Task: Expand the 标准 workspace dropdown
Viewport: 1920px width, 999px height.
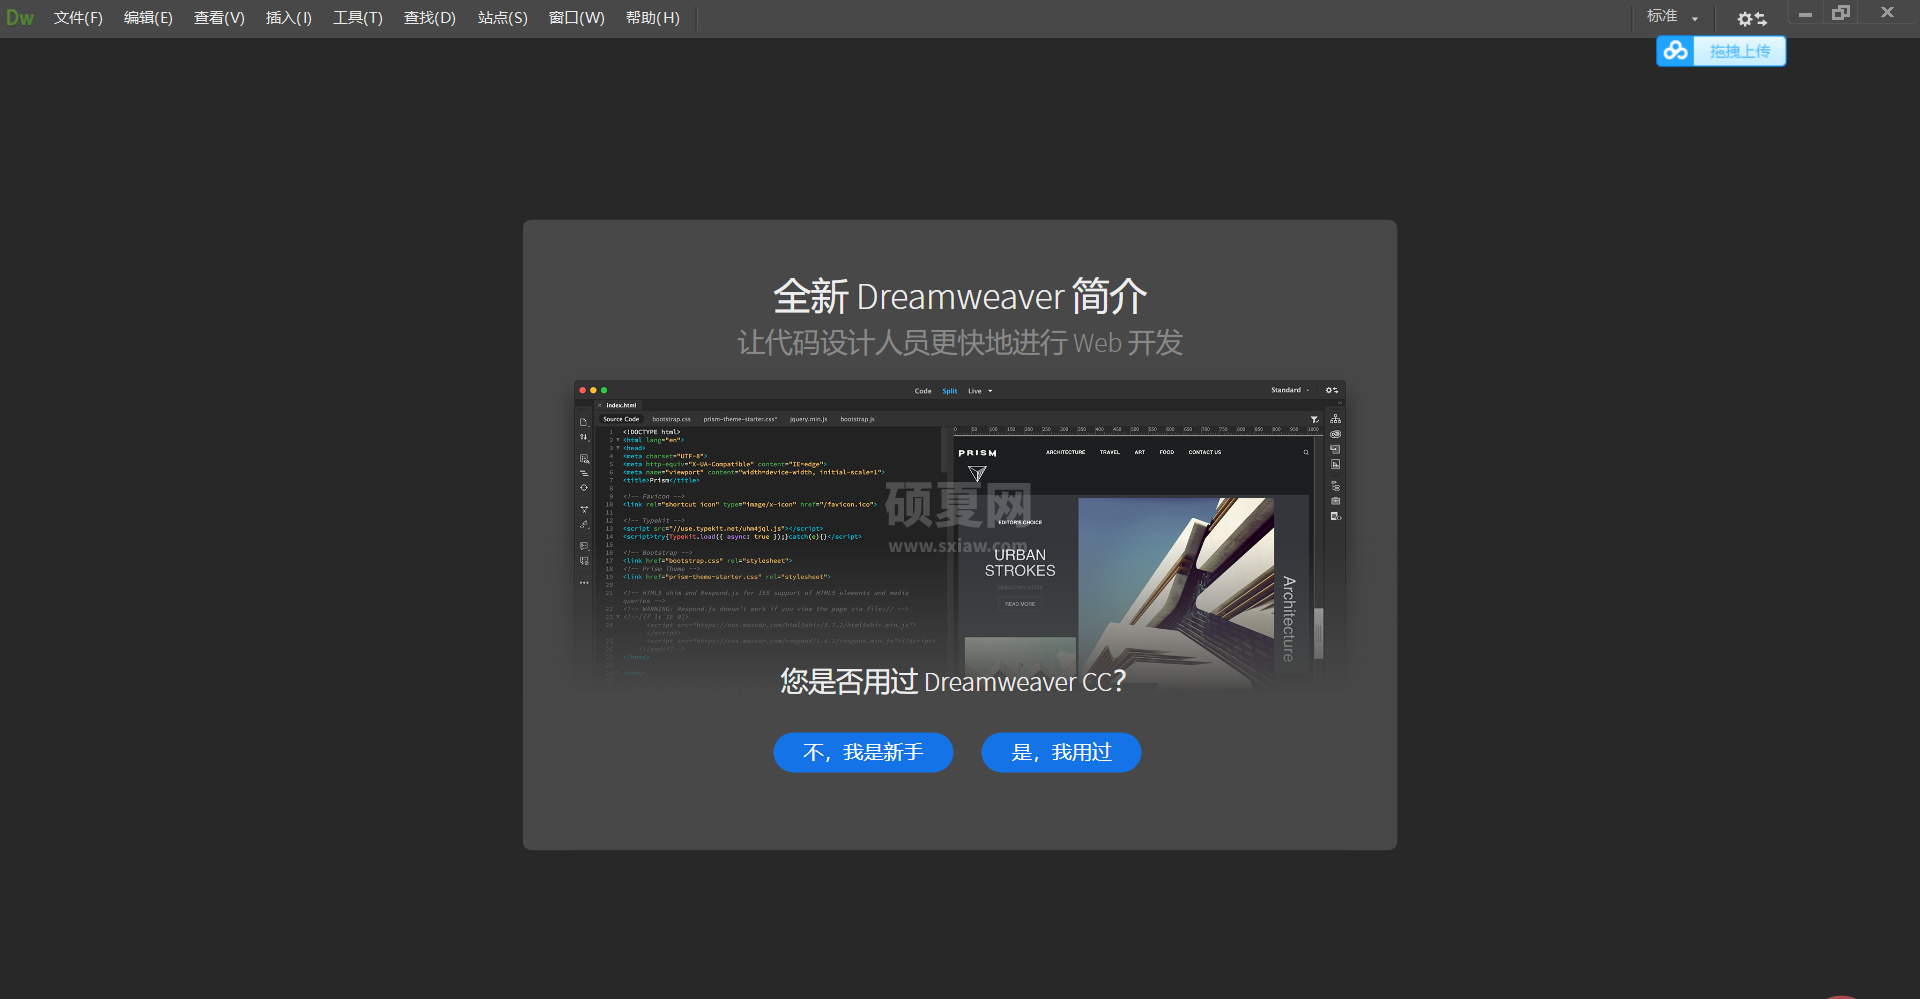Action: pyautogui.click(x=1673, y=17)
